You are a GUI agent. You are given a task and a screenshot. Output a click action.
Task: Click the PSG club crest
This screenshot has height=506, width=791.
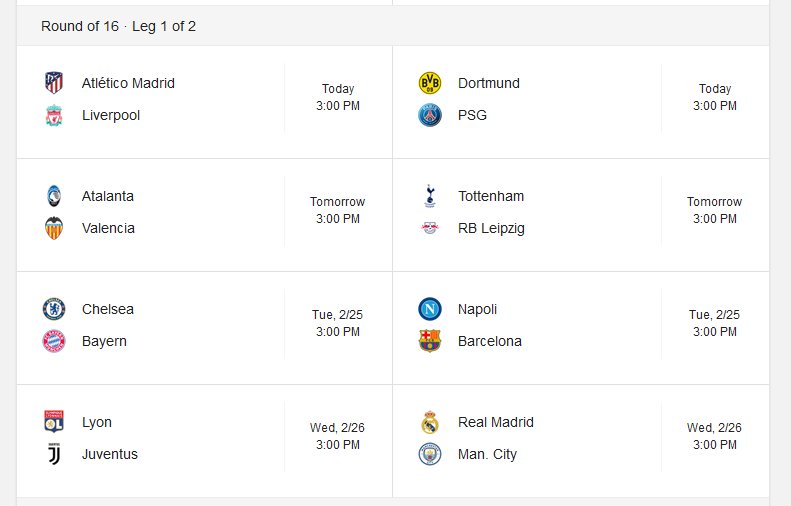pyautogui.click(x=430, y=115)
